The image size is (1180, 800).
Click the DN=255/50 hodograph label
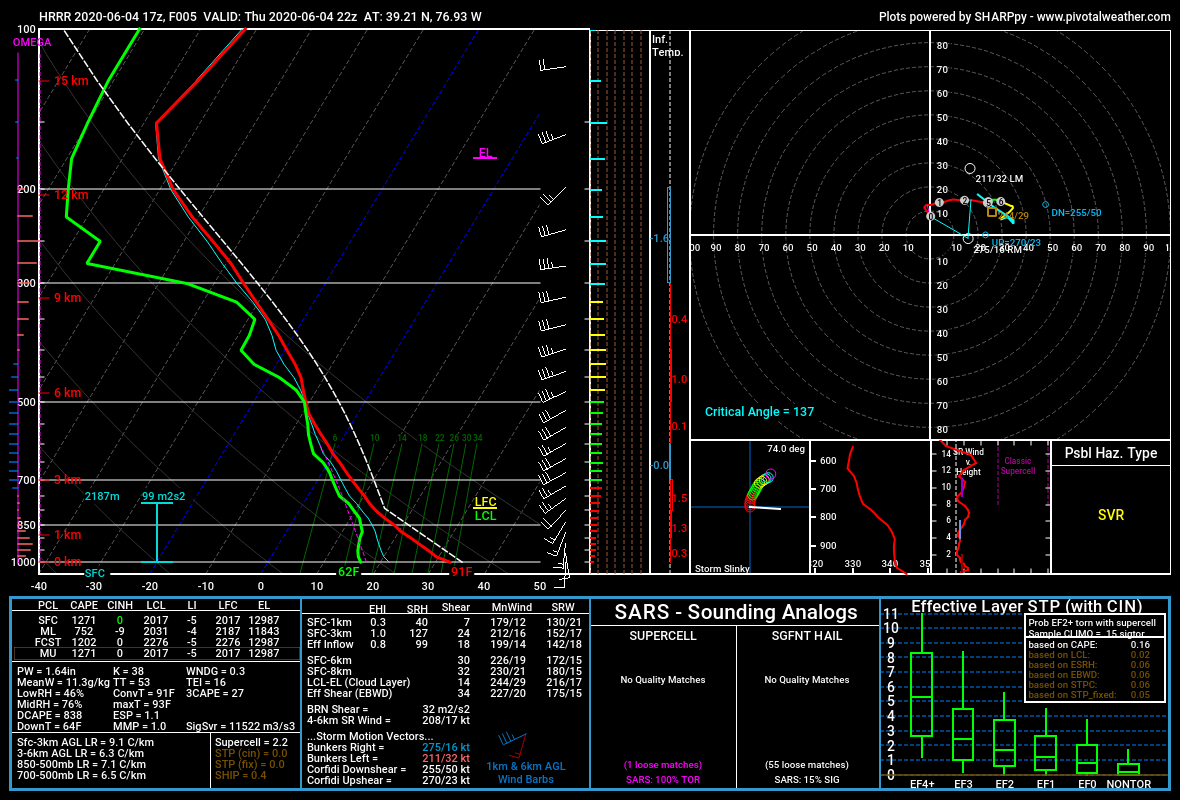tap(1076, 213)
